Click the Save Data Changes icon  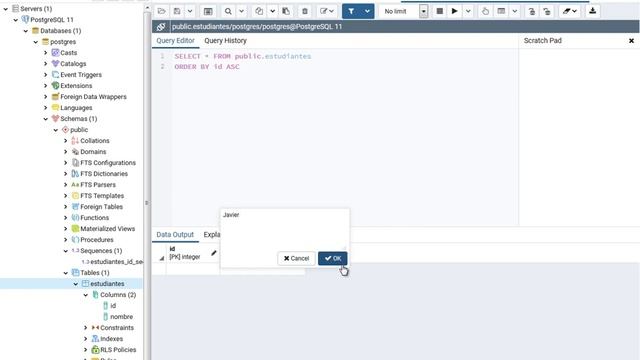coord(208,11)
